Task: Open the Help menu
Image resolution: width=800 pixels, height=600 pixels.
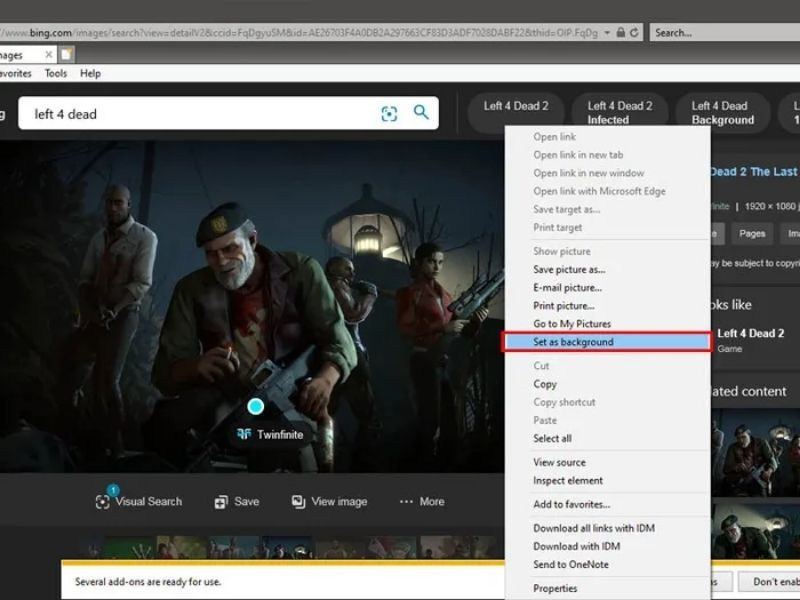Action: (90, 73)
